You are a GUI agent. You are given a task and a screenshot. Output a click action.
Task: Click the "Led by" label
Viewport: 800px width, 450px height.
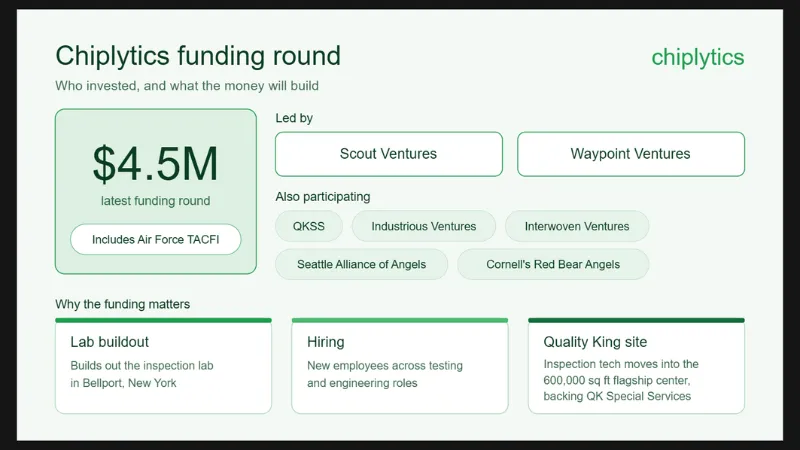[294, 118]
